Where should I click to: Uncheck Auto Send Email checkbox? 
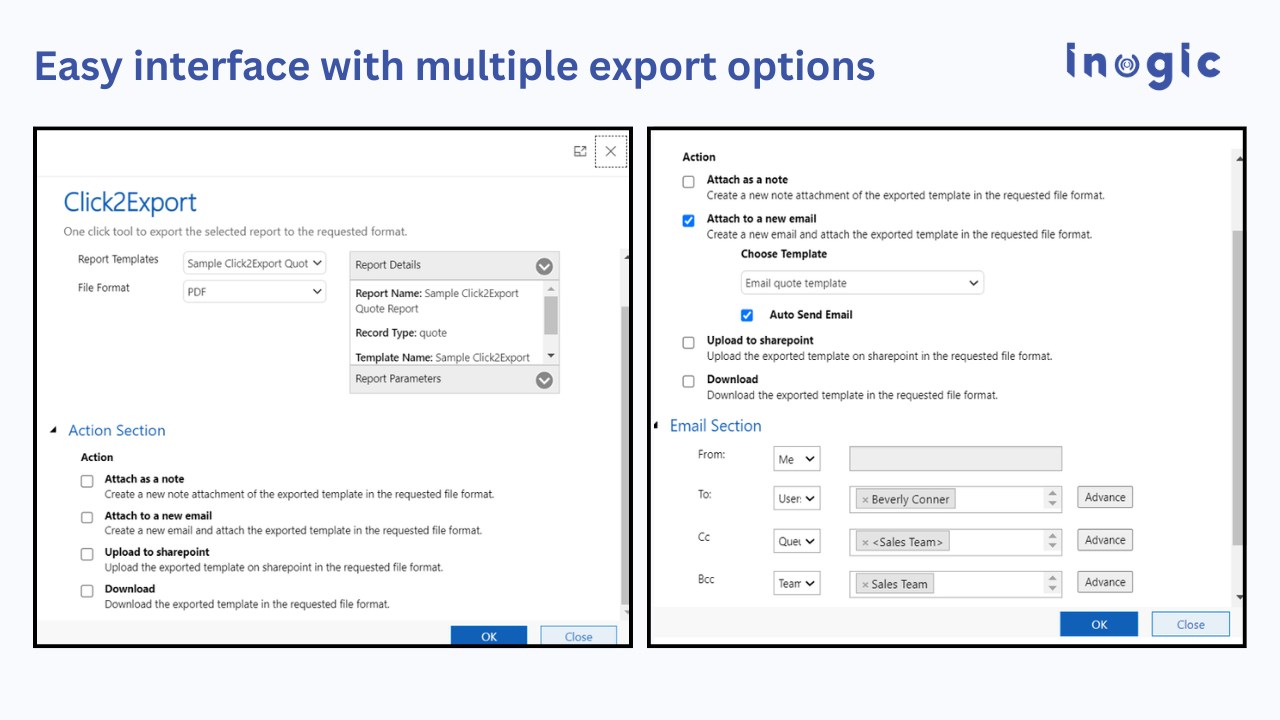[747, 315]
